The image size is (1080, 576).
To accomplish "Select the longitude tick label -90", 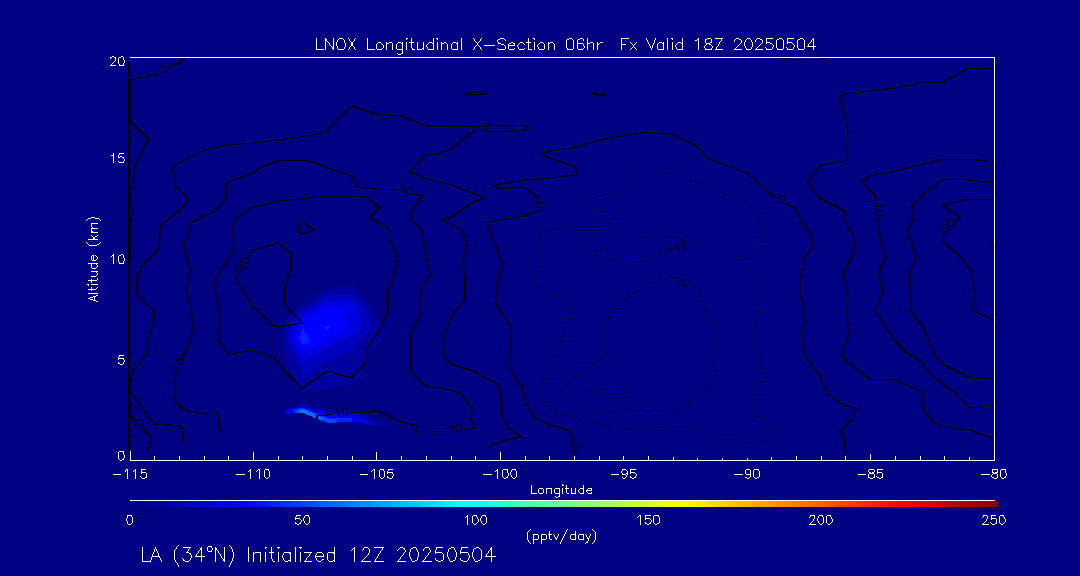I will click(x=747, y=474).
